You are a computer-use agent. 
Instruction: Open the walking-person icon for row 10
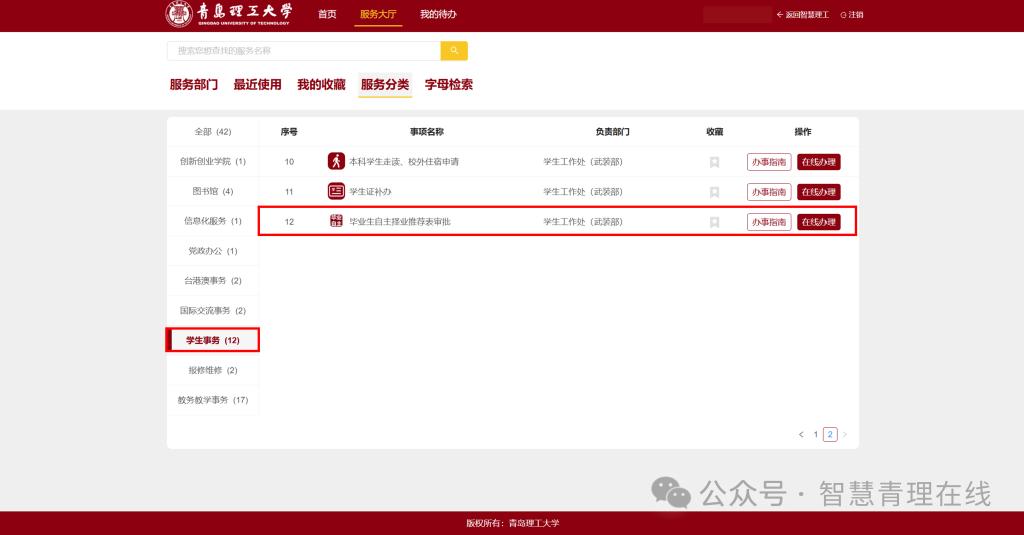pyautogui.click(x=336, y=161)
